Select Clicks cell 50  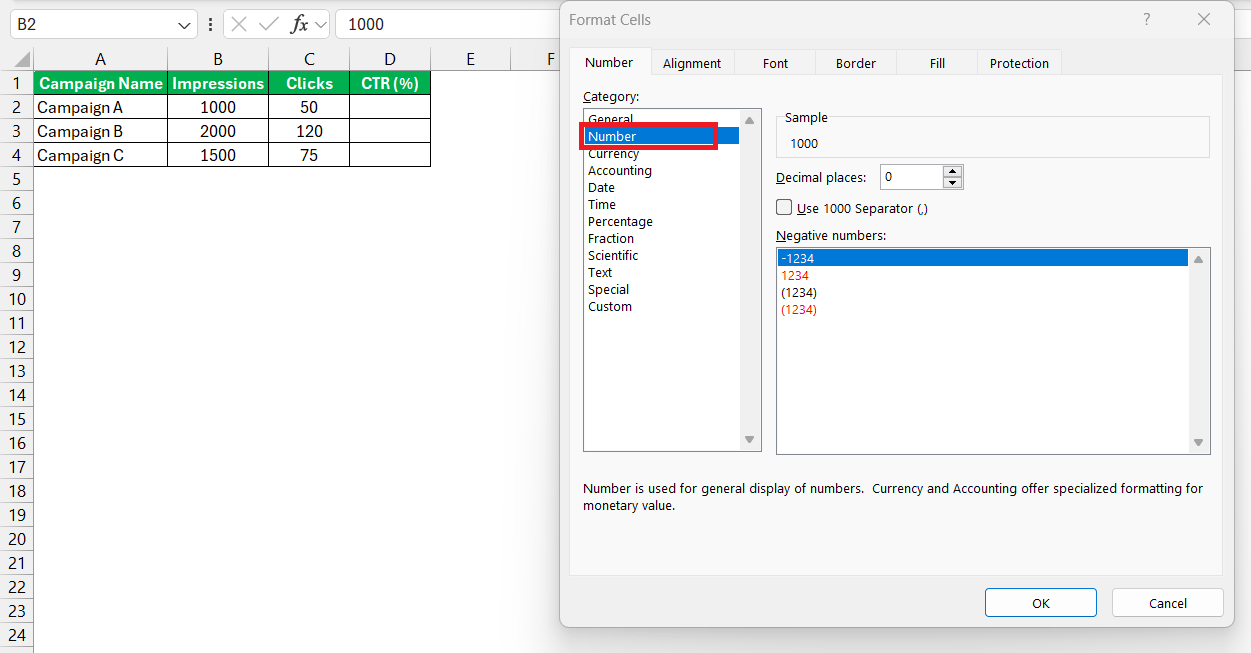click(309, 107)
